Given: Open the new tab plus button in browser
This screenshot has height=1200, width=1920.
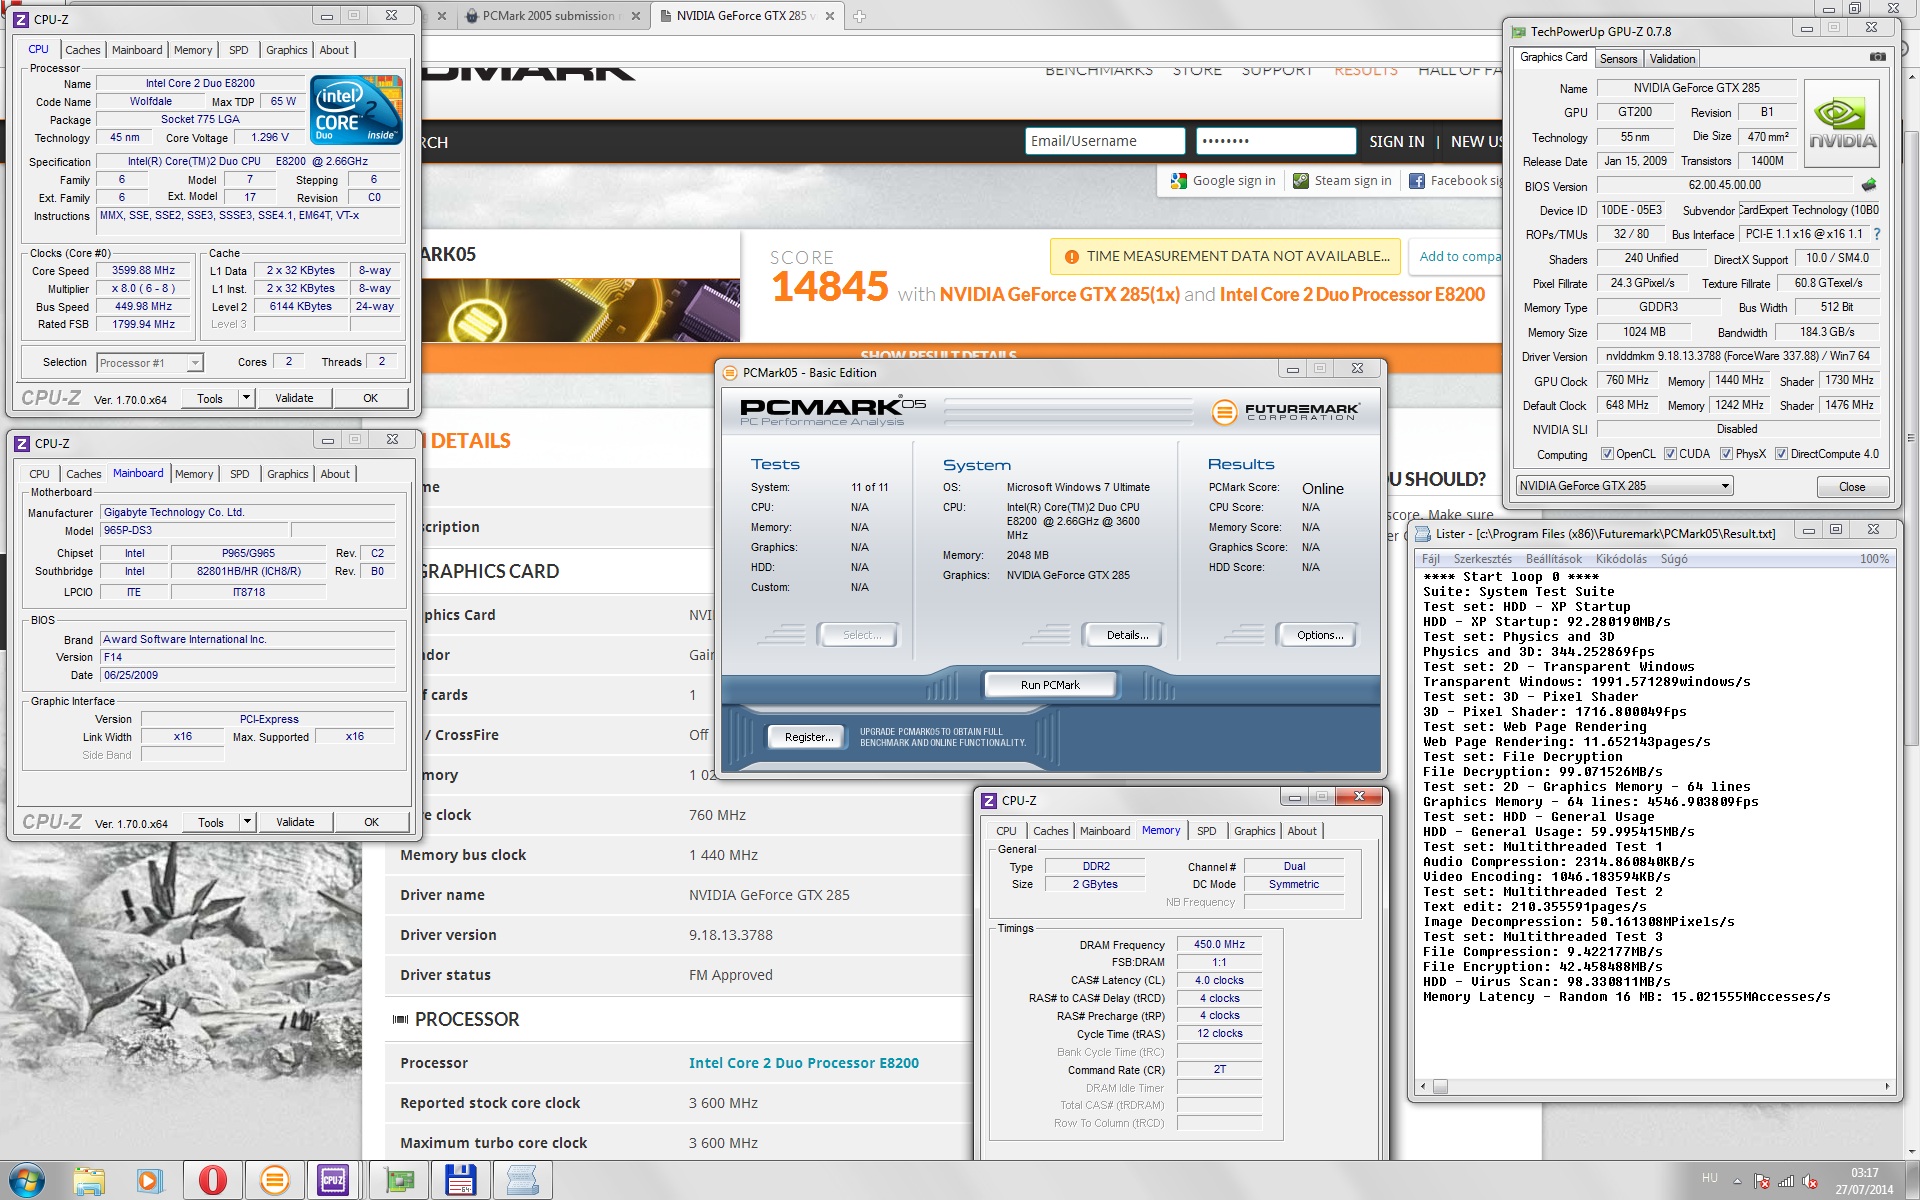Looking at the screenshot, I should (x=859, y=16).
